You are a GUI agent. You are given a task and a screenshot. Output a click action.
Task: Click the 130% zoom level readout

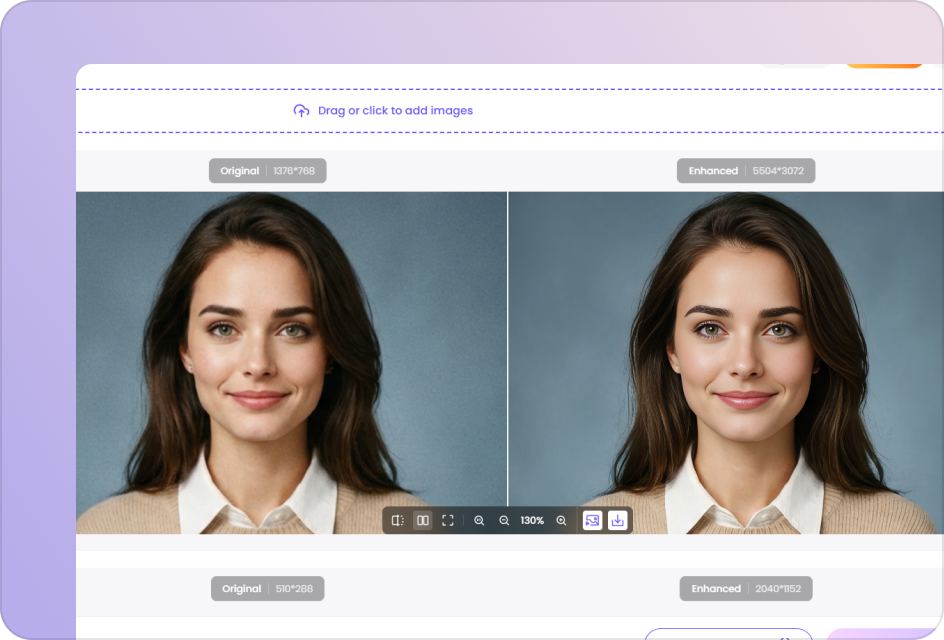point(532,520)
